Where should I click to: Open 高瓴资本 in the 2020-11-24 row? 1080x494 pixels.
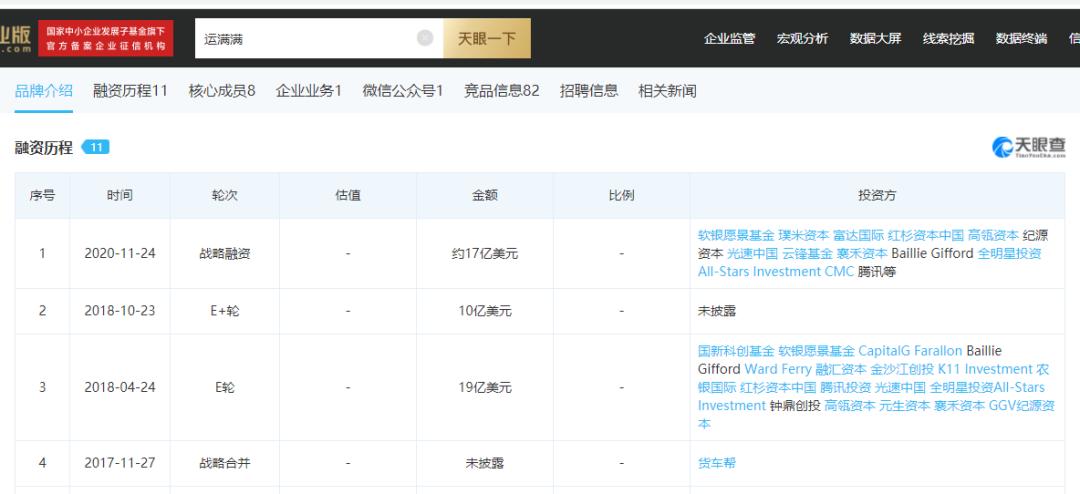[x=993, y=236]
